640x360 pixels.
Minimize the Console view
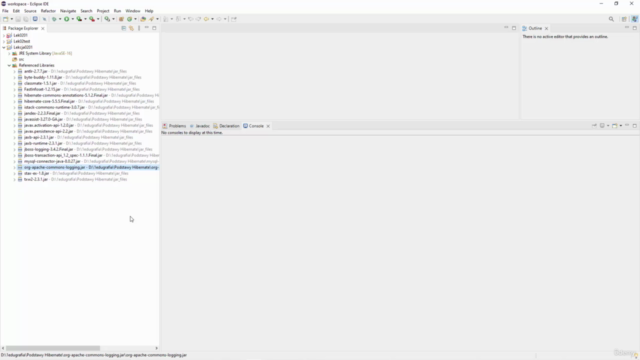627,126
